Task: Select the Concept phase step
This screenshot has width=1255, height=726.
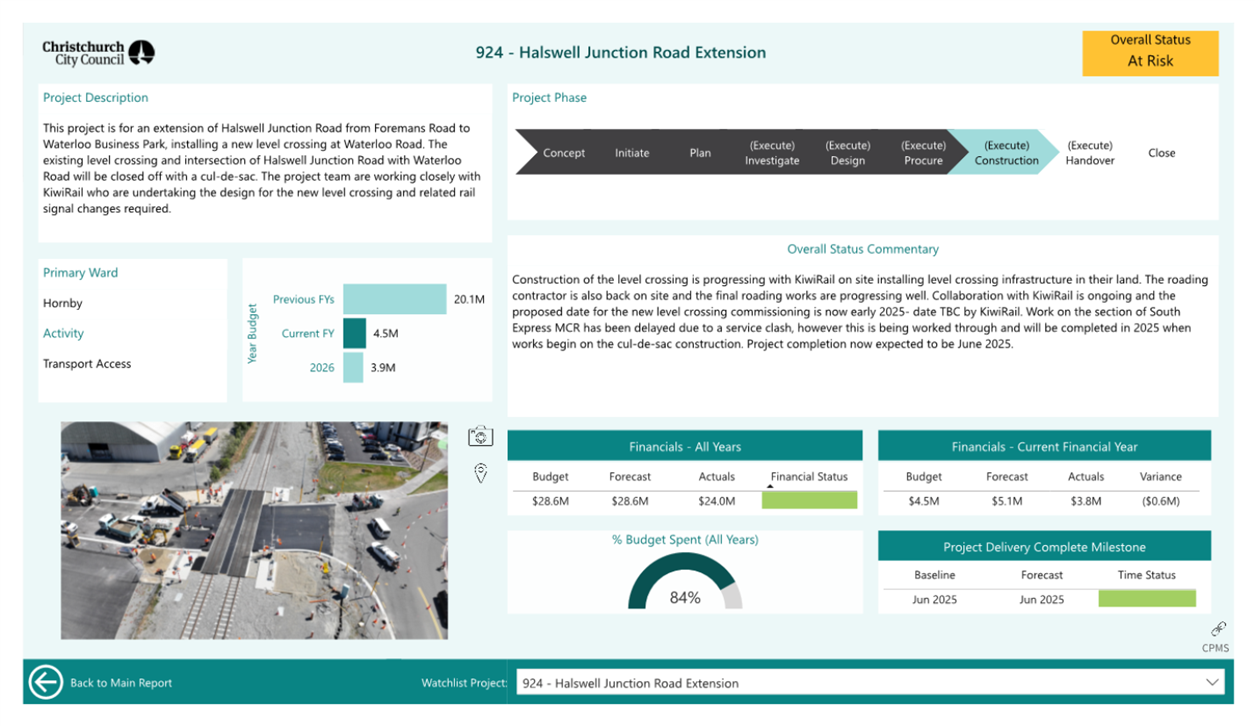Action: tap(564, 153)
